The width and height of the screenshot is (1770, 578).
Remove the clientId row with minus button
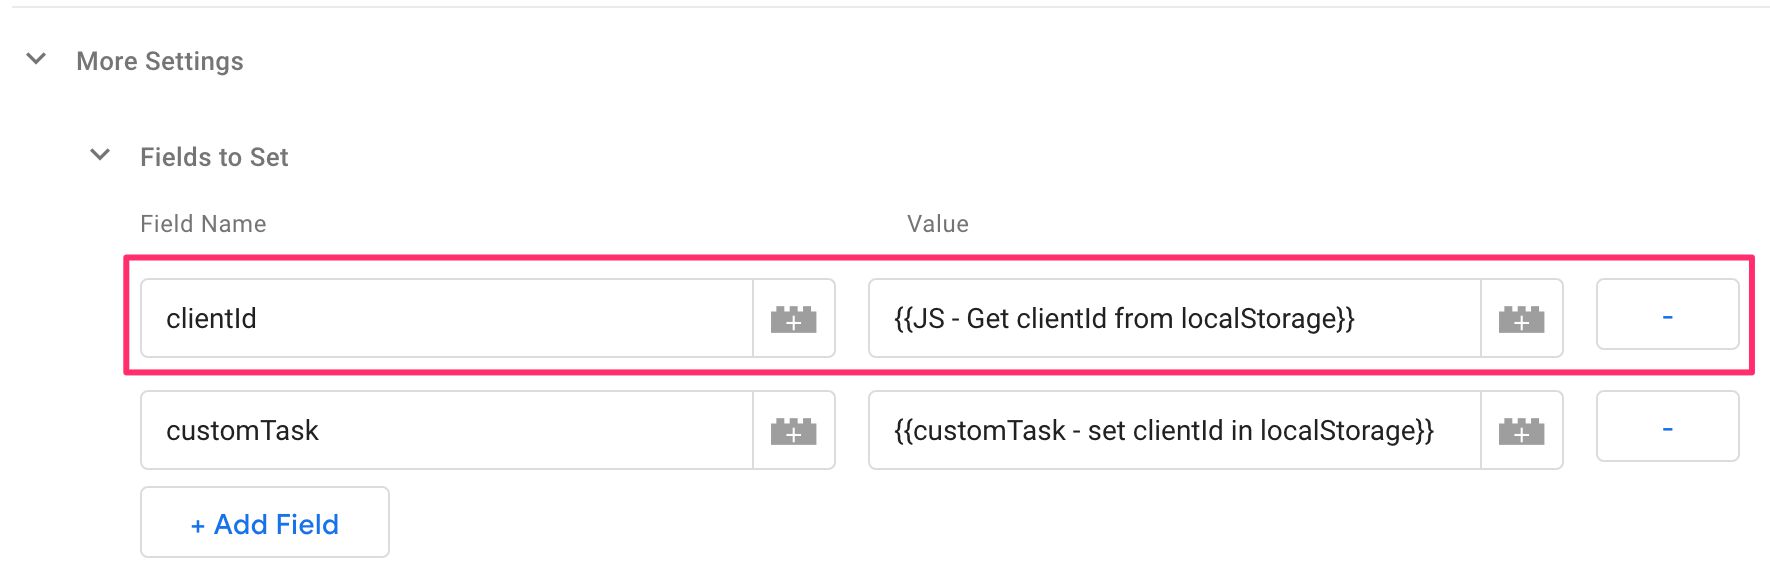tap(1667, 315)
